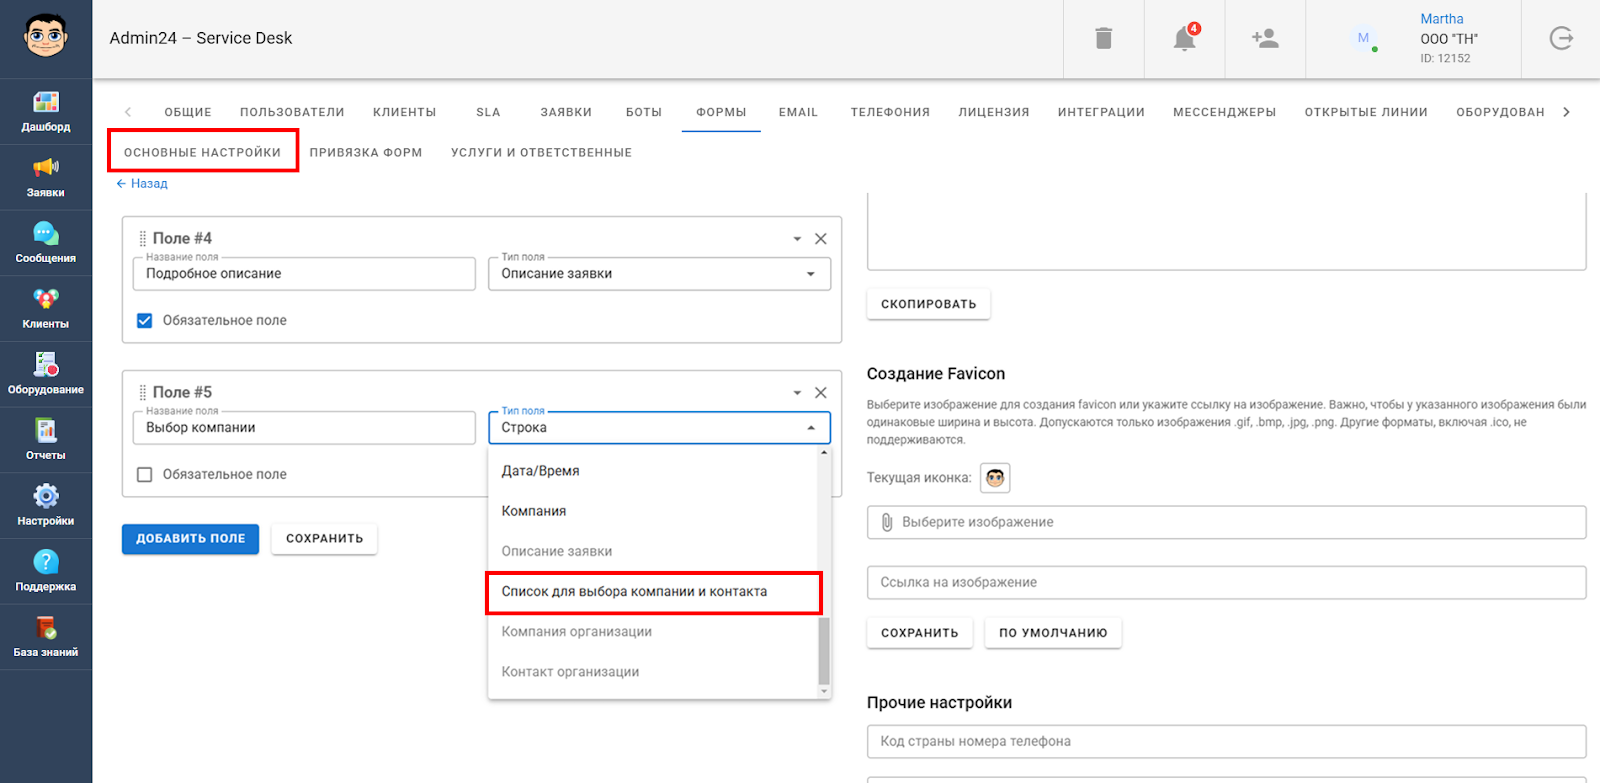This screenshot has width=1600, height=783.
Task: Click the Добавить поле button
Action: (x=190, y=539)
